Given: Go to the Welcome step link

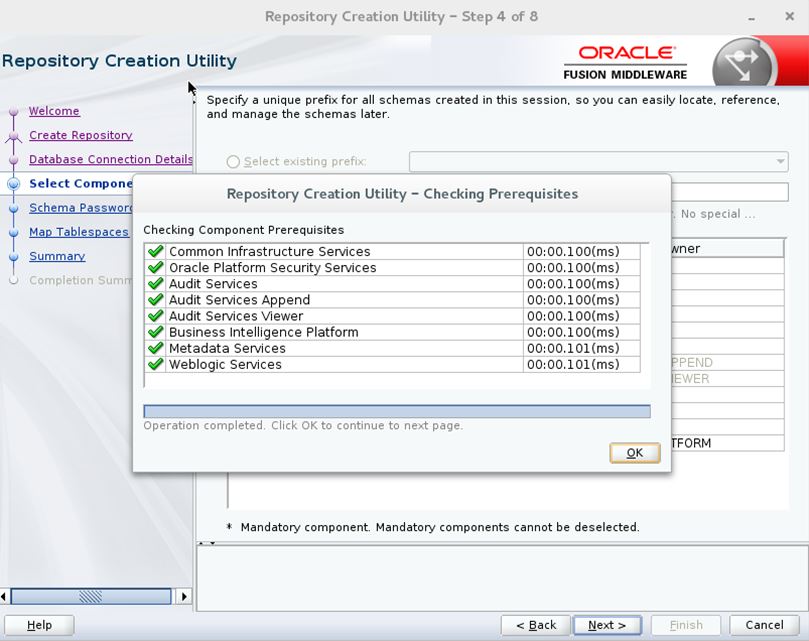Looking at the screenshot, I should 55,111.
